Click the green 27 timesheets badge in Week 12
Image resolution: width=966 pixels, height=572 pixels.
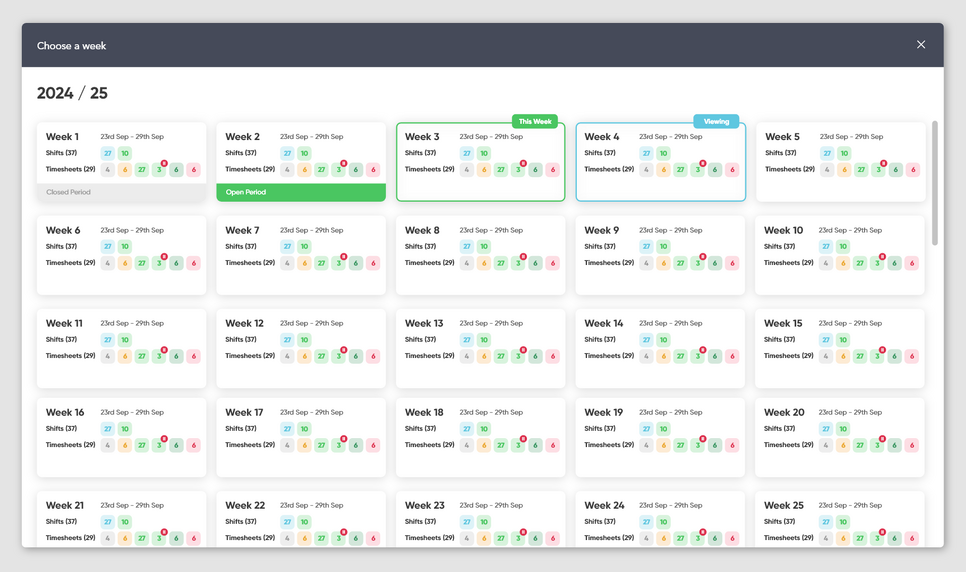coord(322,356)
